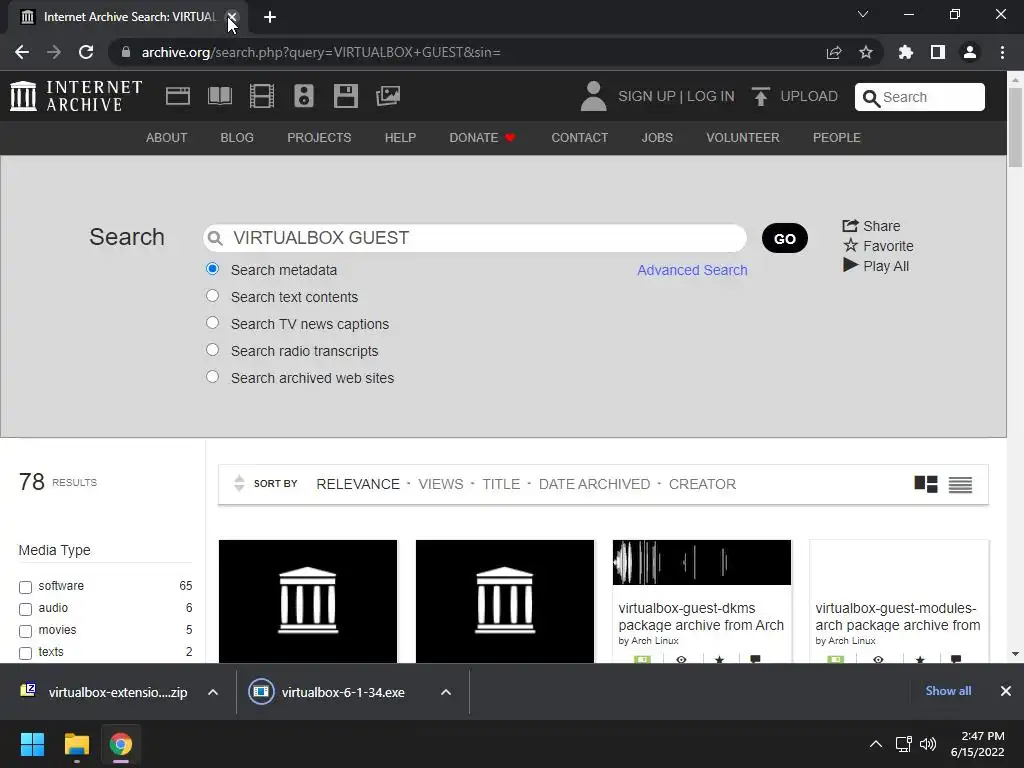
Task: Check the texts media type filter
Action: click(25, 653)
